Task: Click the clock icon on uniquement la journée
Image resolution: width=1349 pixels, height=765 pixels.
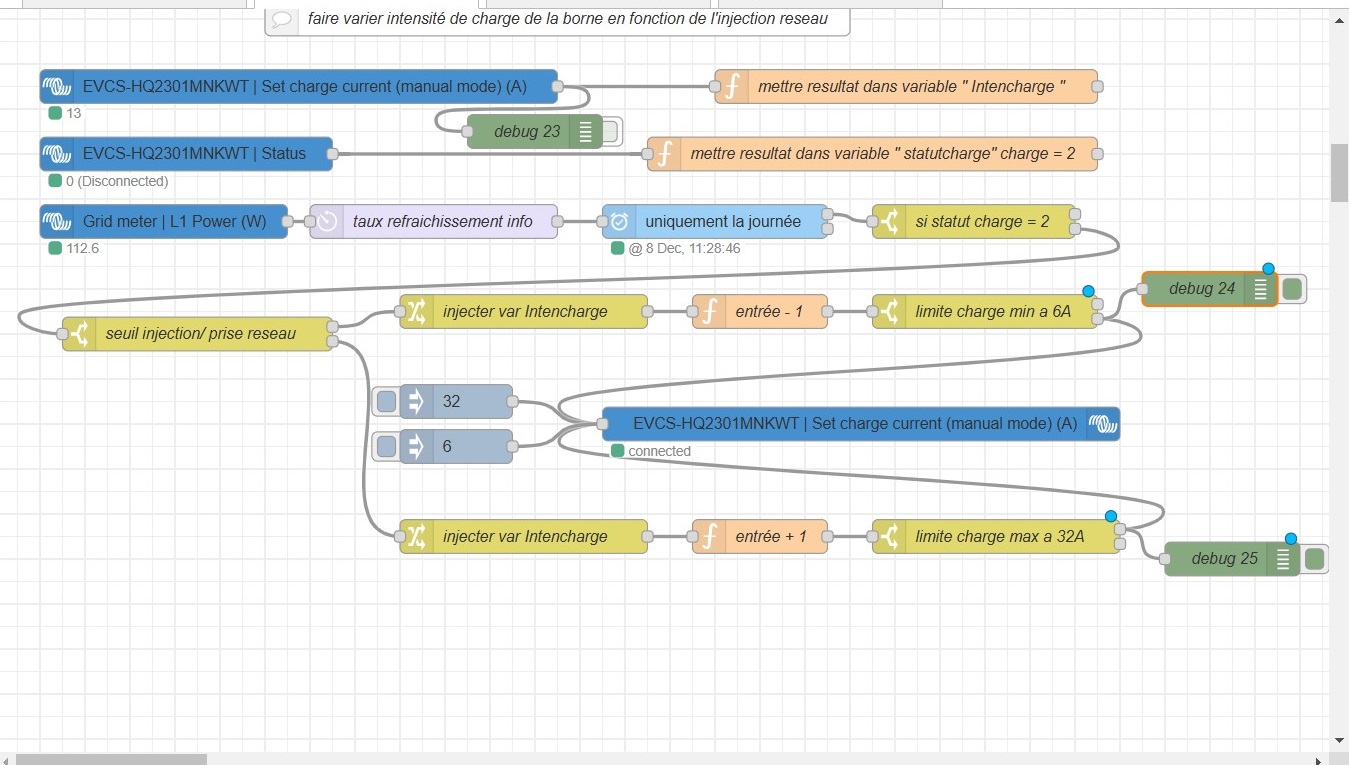Action: 619,222
